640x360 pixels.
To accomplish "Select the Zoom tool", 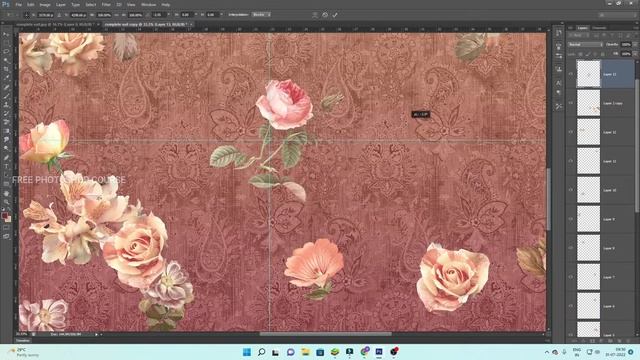I will pyautogui.click(x=6, y=202).
